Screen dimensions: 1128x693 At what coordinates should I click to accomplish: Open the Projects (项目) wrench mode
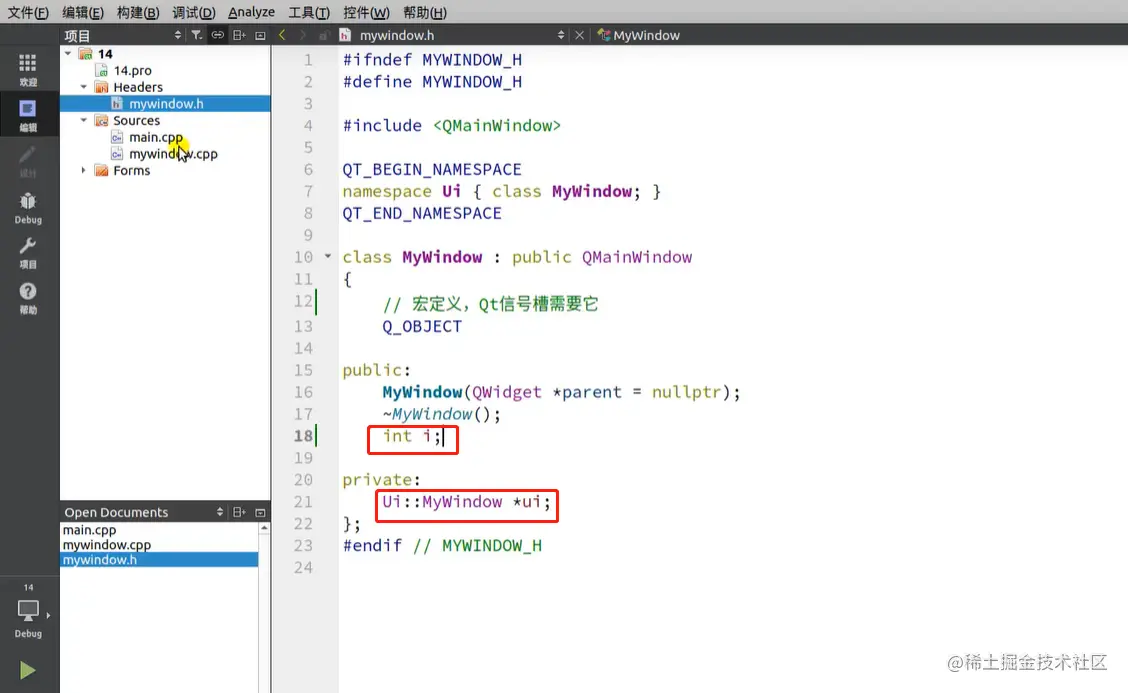click(27, 253)
